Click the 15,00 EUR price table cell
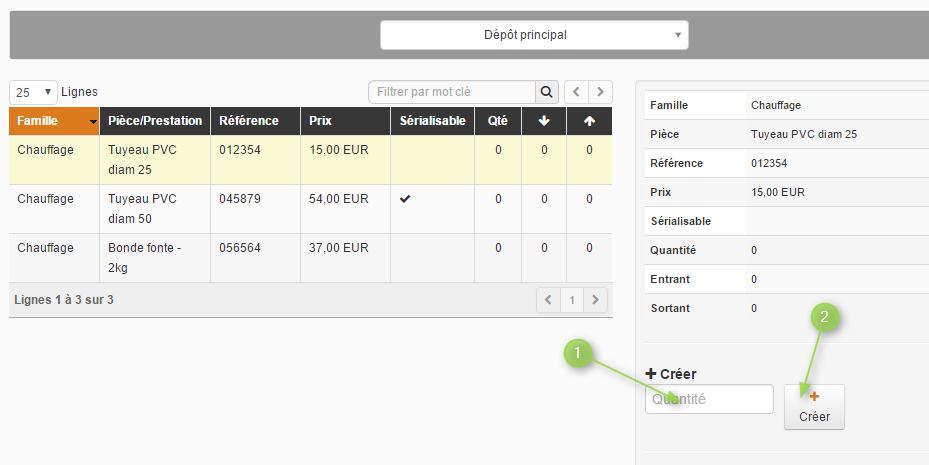Image resolution: width=929 pixels, height=465 pixels. (x=345, y=160)
